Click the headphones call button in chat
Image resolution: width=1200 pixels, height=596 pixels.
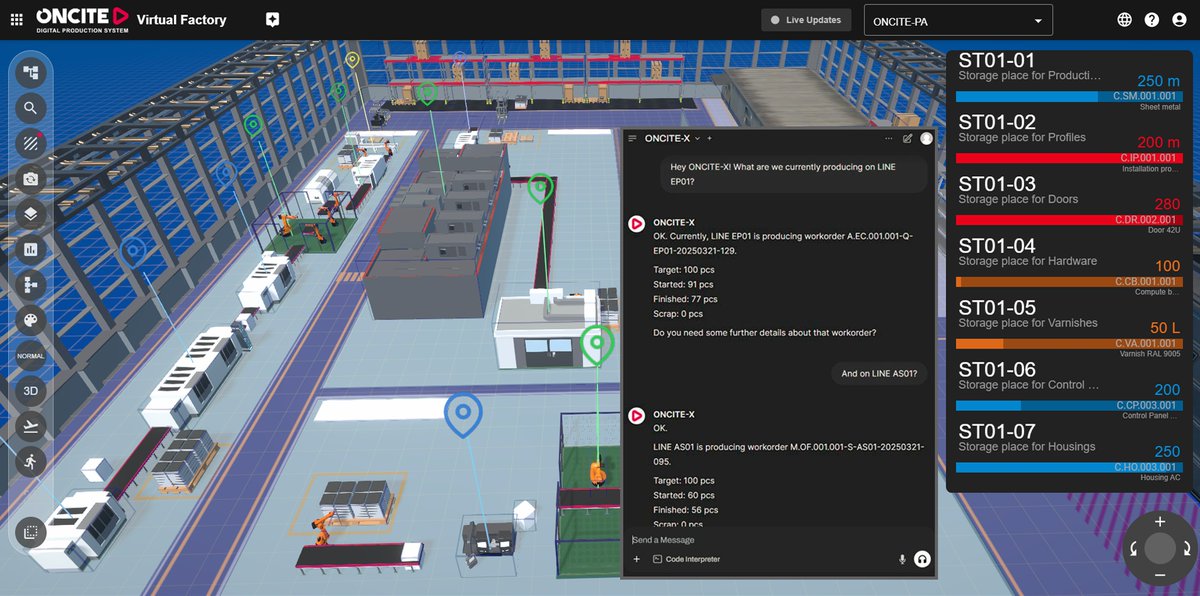point(922,559)
